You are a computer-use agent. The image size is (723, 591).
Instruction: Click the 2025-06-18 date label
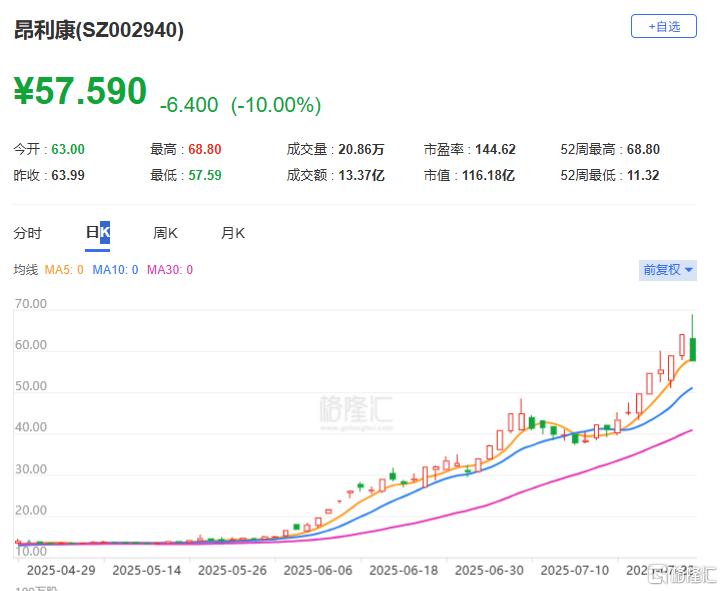(x=403, y=571)
